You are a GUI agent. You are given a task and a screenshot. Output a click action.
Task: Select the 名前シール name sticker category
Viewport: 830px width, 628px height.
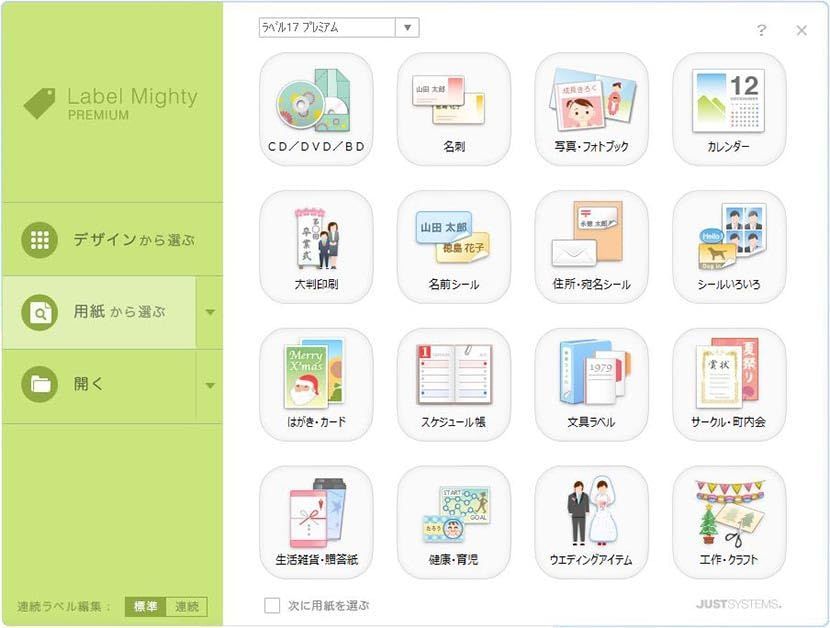454,247
